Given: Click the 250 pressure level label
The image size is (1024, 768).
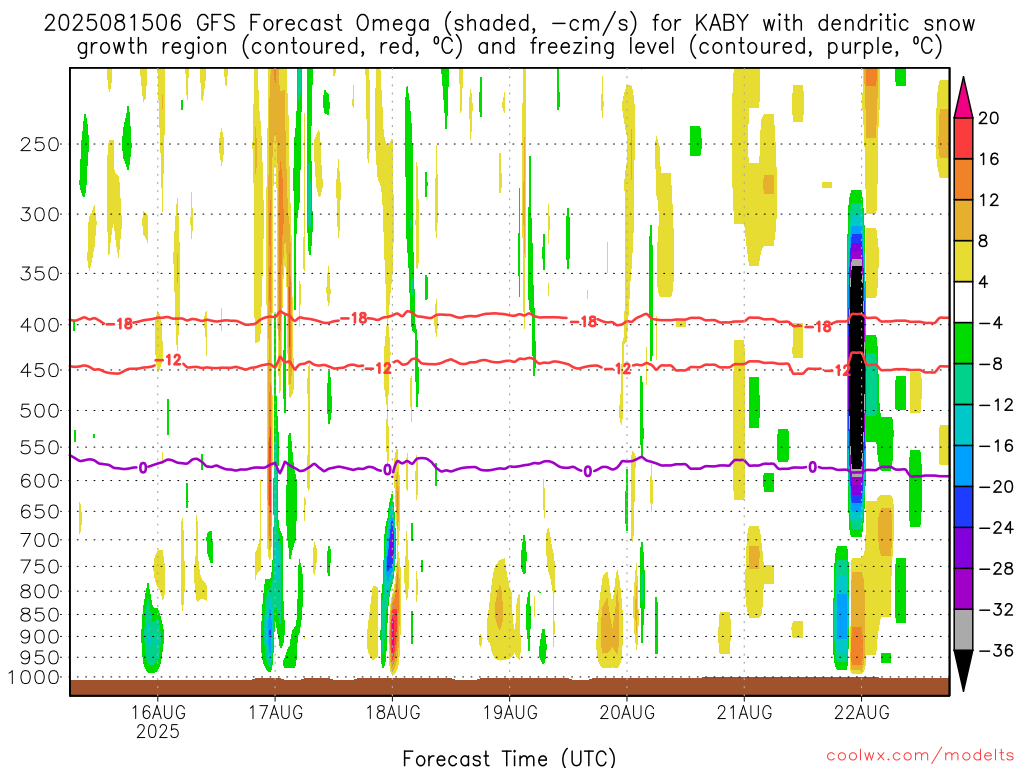Looking at the screenshot, I should coord(40,144).
